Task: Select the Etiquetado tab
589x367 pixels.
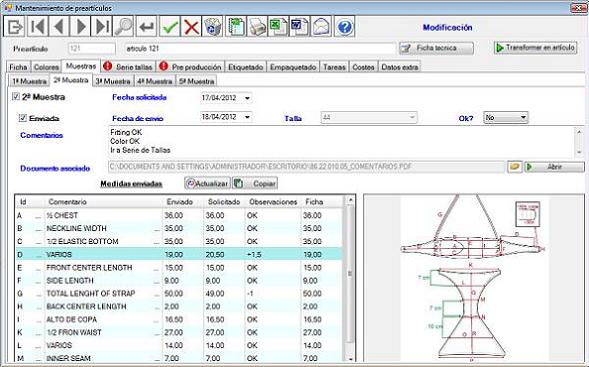Action: (x=246, y=67)
